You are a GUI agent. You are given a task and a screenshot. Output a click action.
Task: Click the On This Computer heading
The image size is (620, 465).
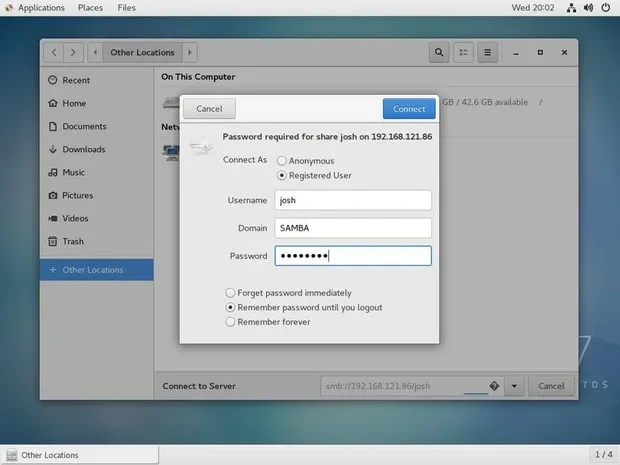tap(198, 77)
